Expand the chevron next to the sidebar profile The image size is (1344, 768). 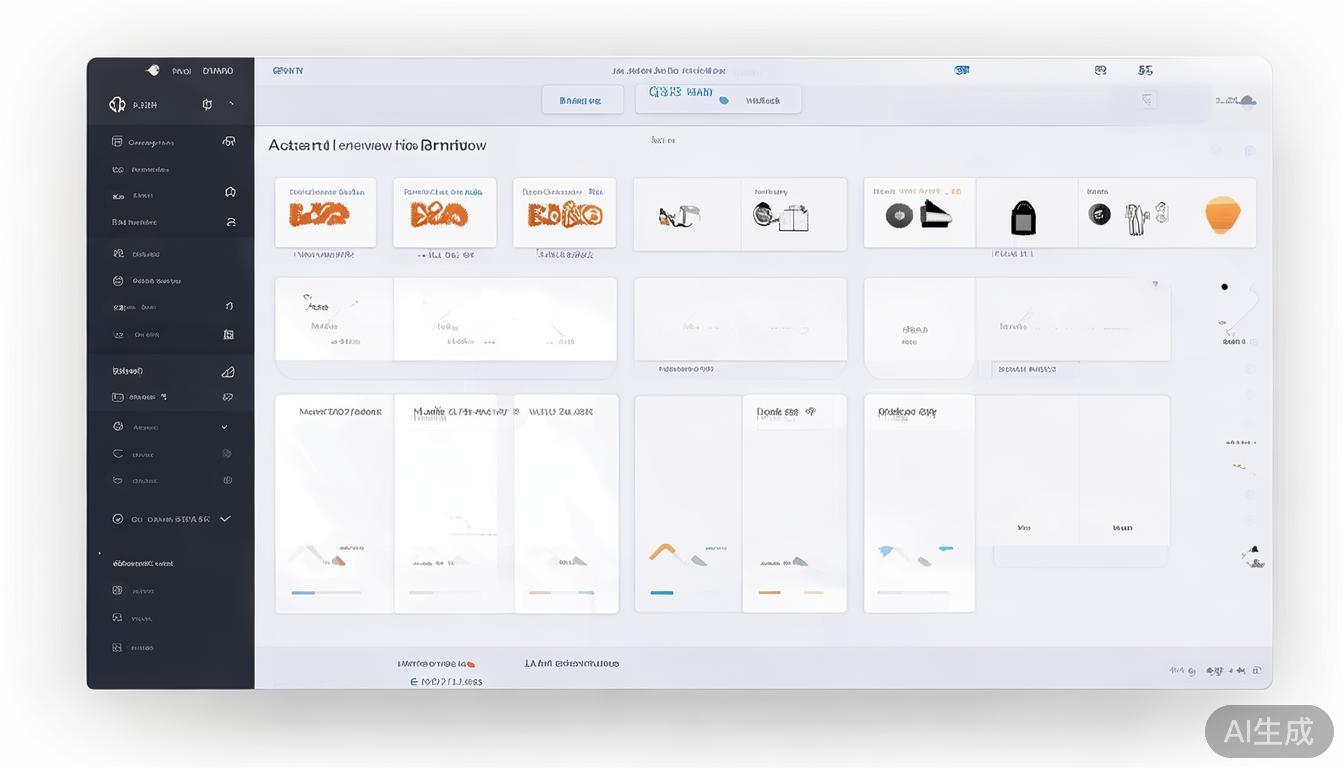[x=231, y=104]
